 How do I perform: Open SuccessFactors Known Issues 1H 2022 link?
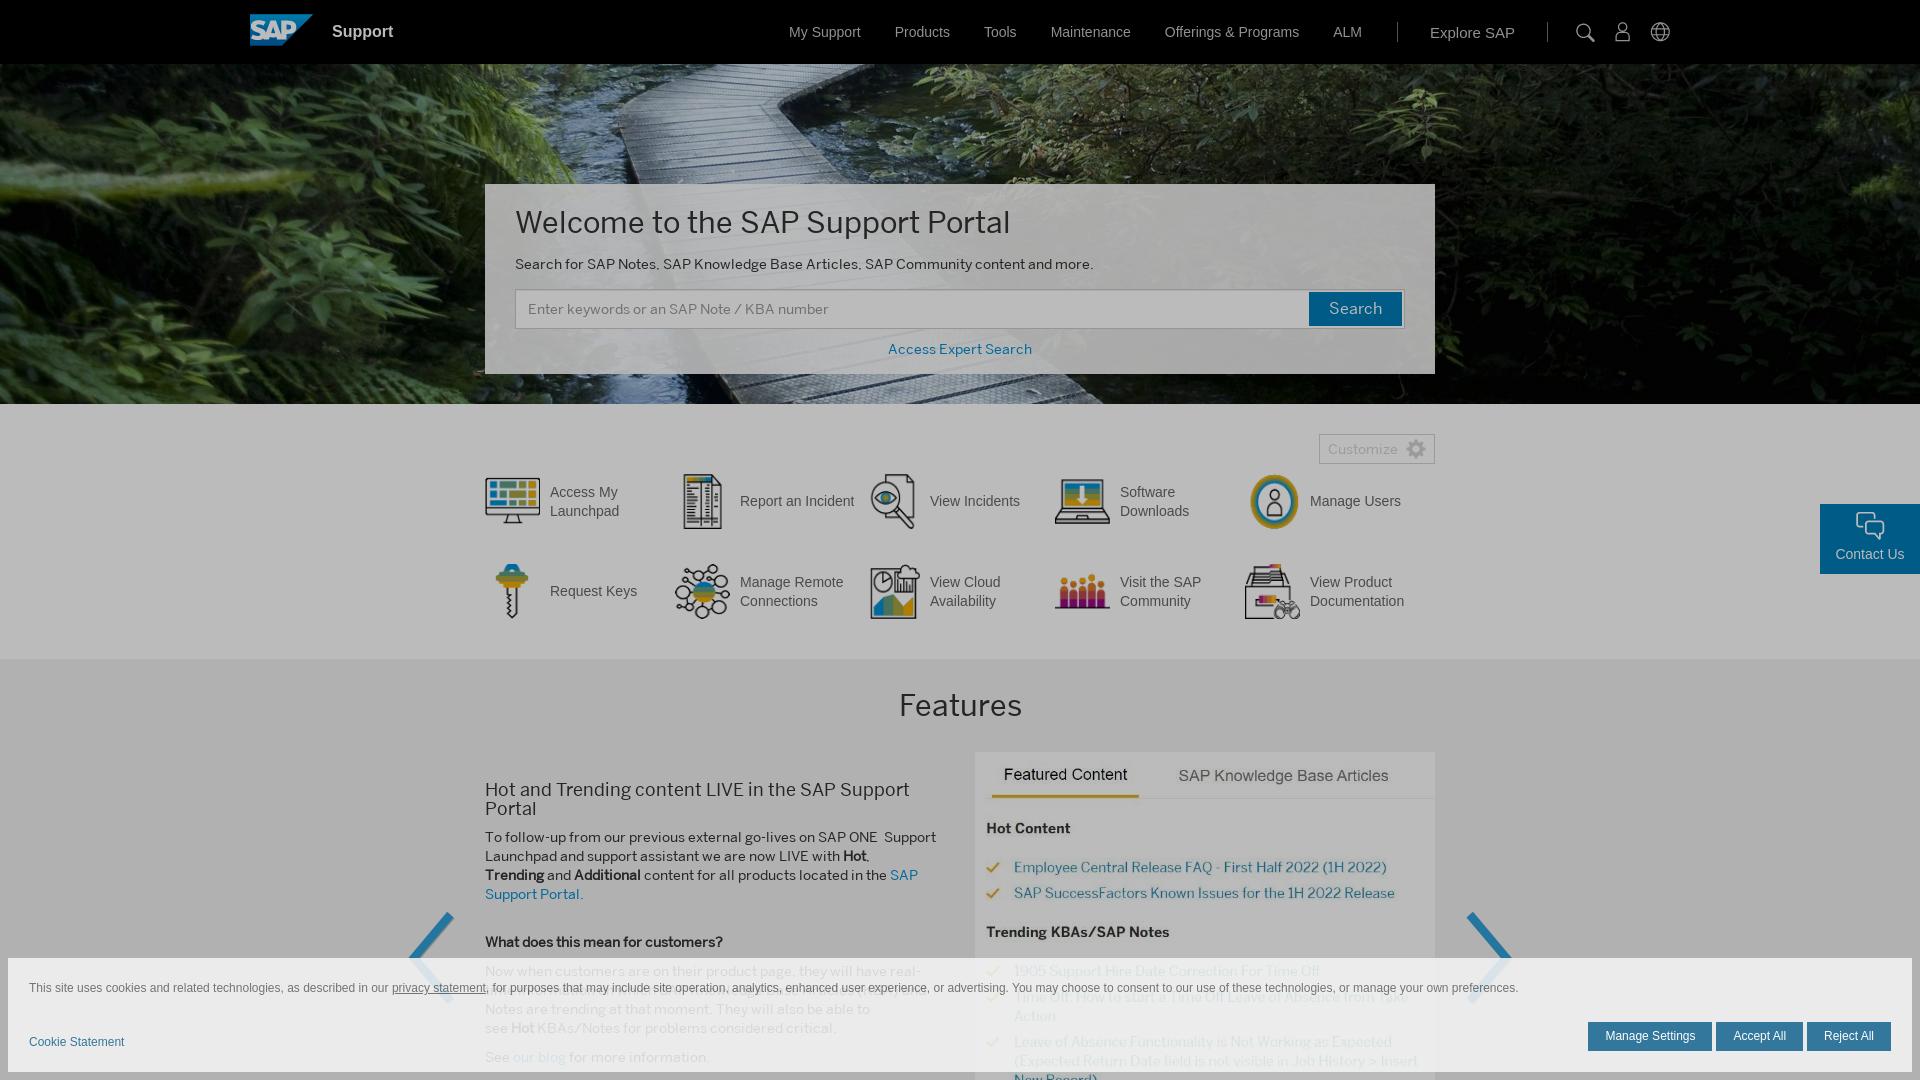tap(1204, 893)
